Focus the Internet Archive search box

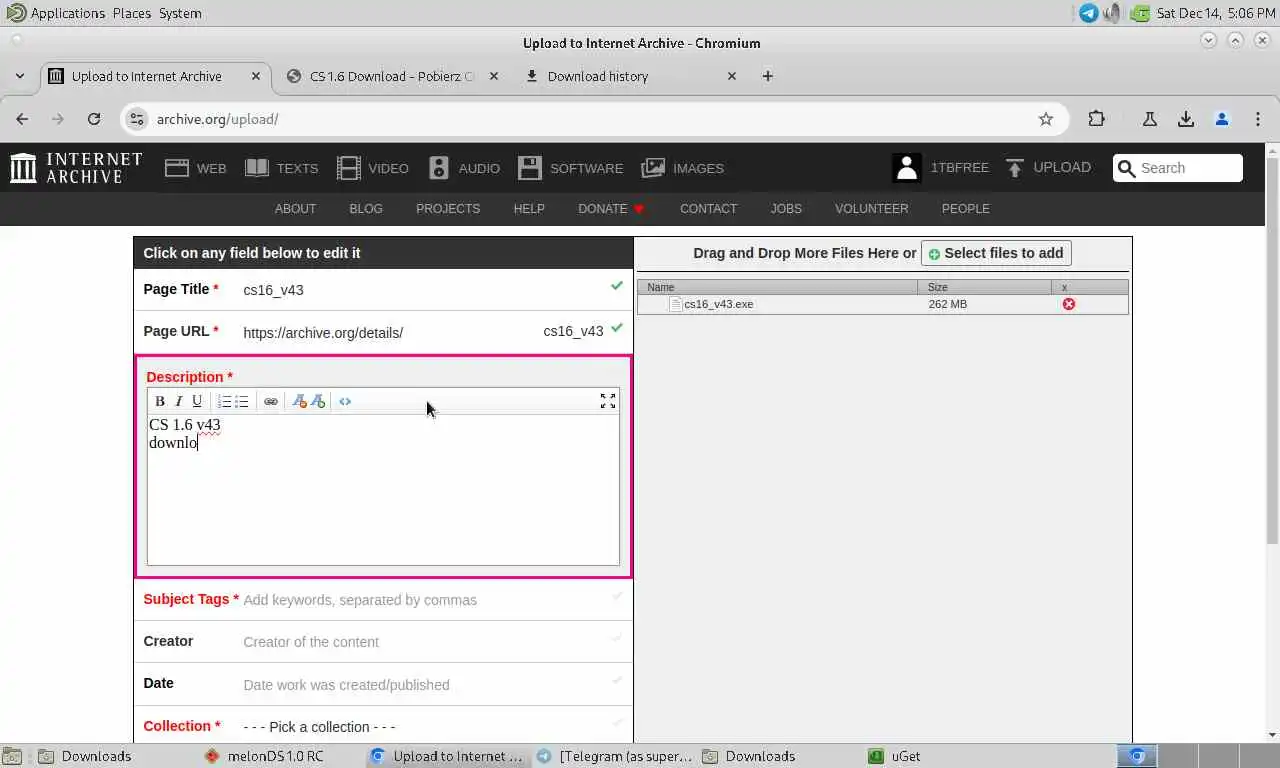coord(1178,168)
